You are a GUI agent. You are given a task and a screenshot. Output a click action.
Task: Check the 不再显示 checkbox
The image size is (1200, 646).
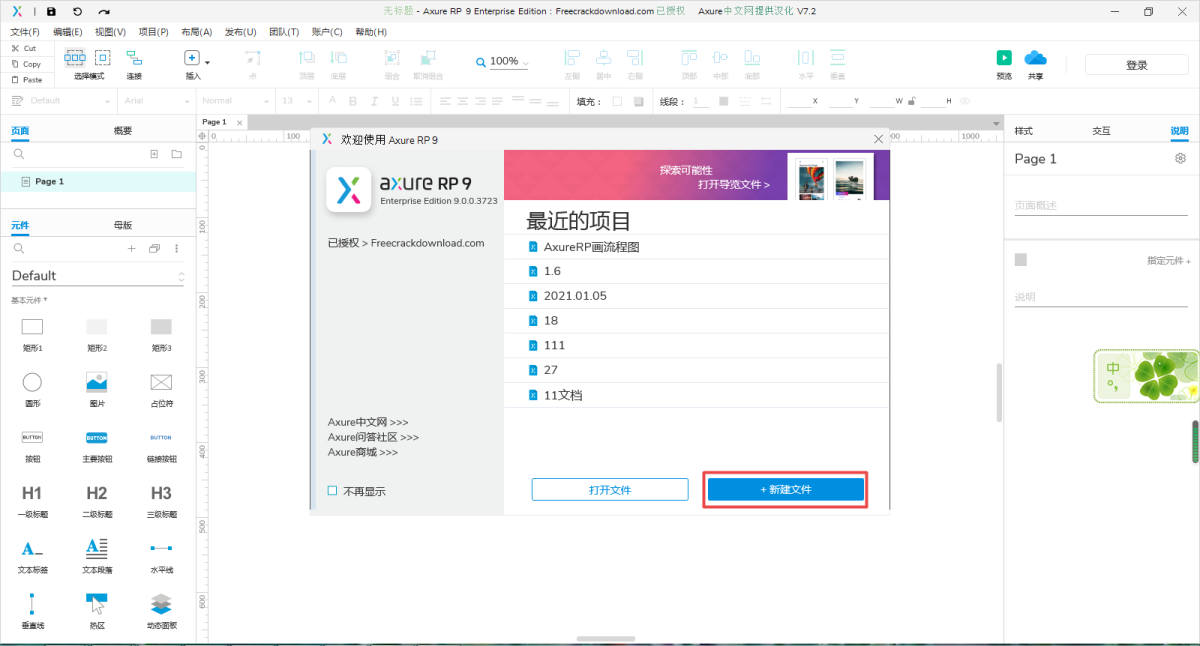pyautogui.click(x=333, y=491)
